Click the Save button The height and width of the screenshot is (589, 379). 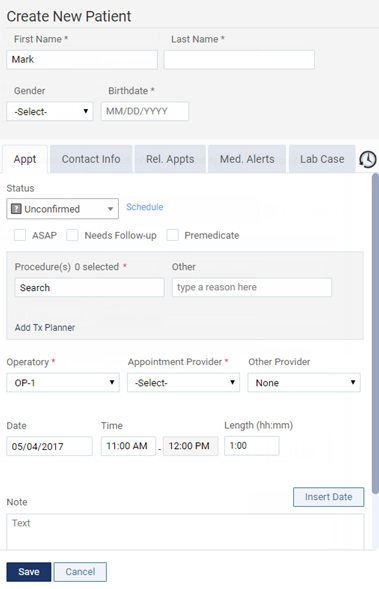[29, 572]
